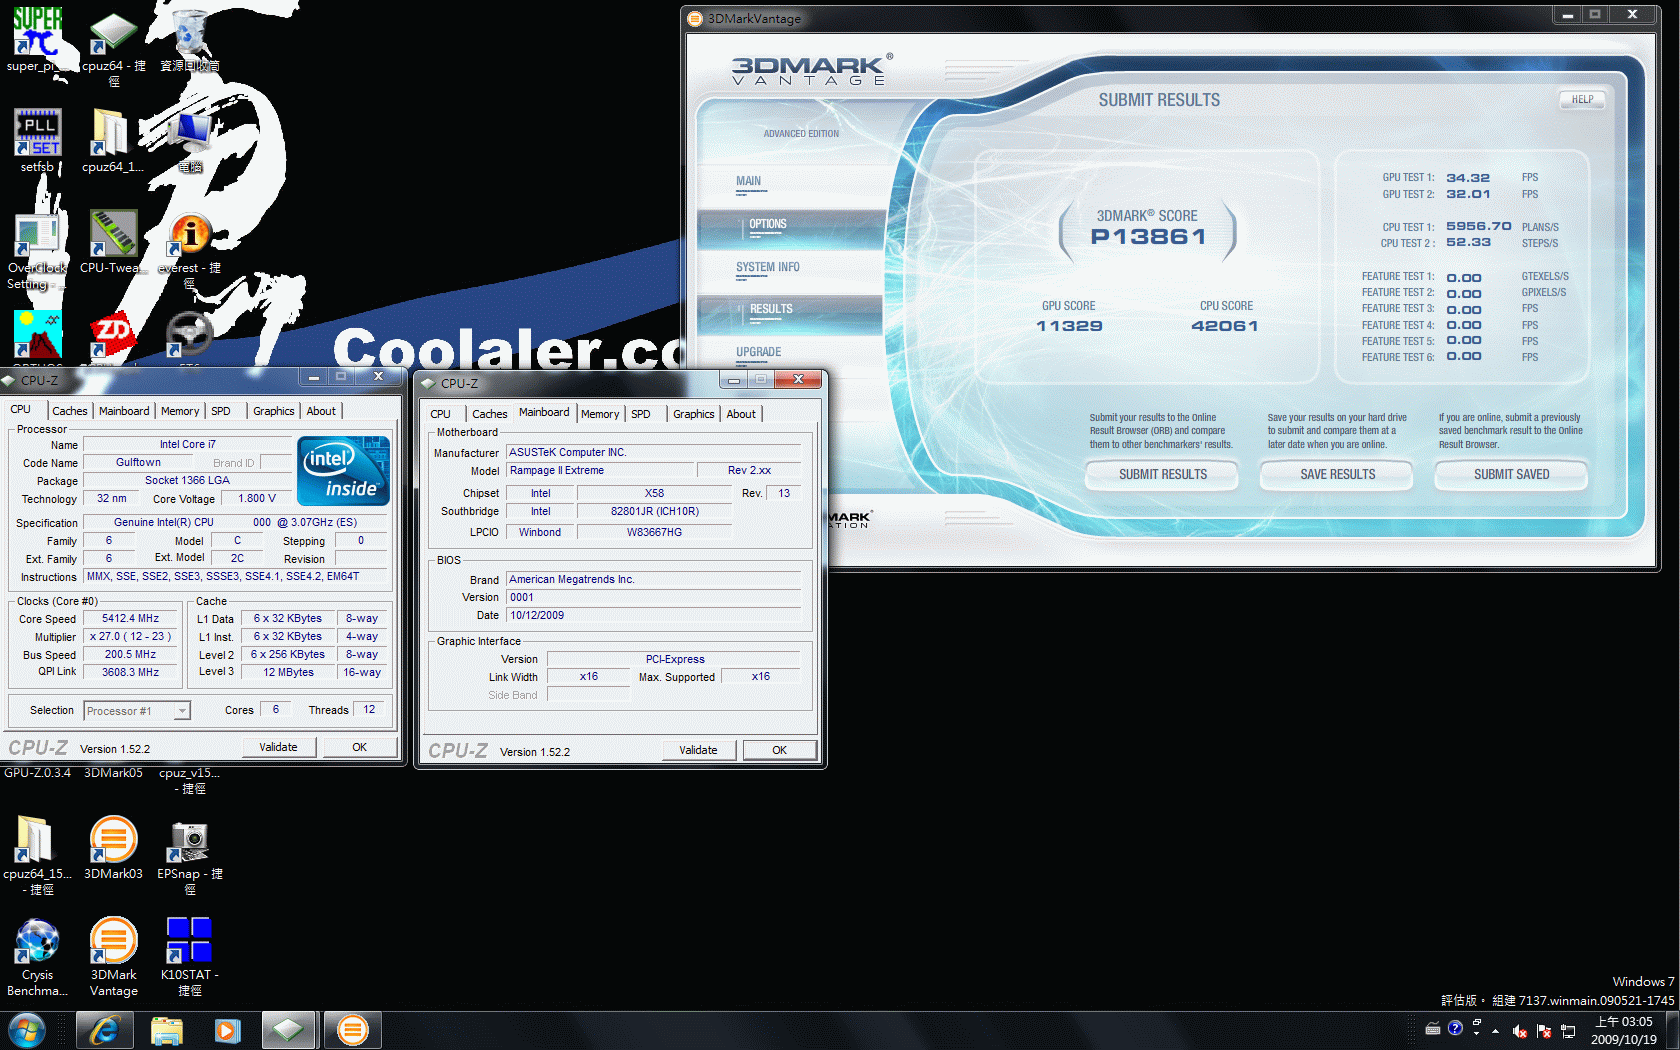Open Caches tab in left CPU-Z window
1680x1050 pixels.
click(x=70, y=411)
